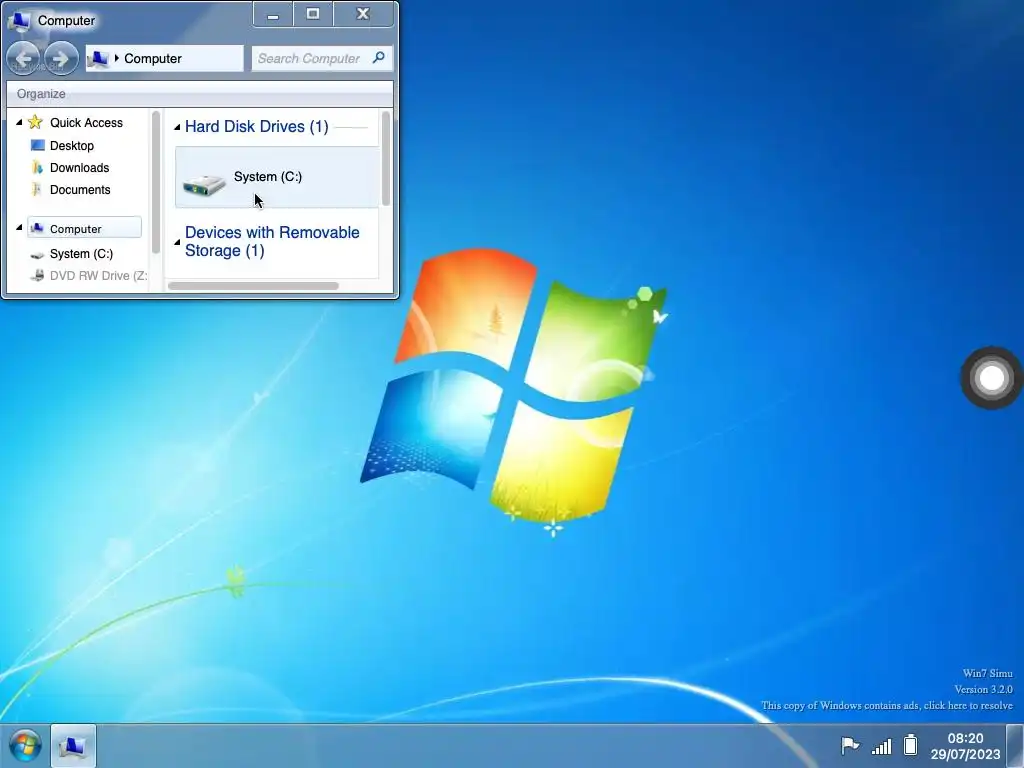This screenshot has width=1024, height=768.
Task: Collapse Devices with Removable Storage group
Action: [x=176, y=242]
